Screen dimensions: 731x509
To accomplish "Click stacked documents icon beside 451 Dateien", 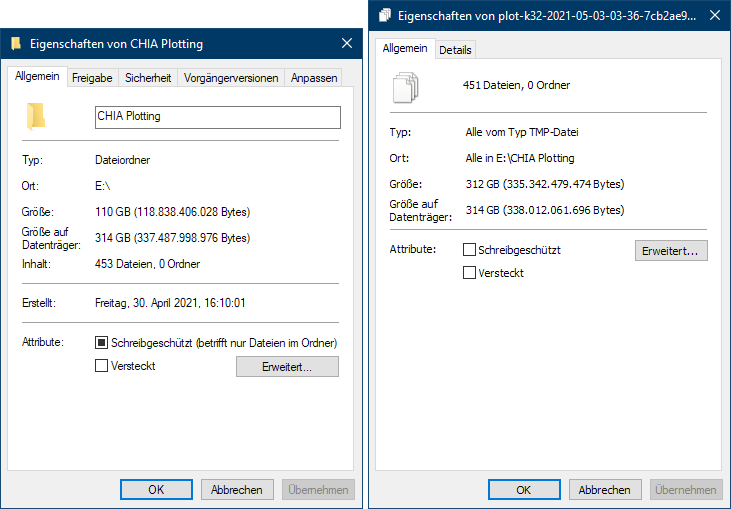I will [x=405, y=87].
